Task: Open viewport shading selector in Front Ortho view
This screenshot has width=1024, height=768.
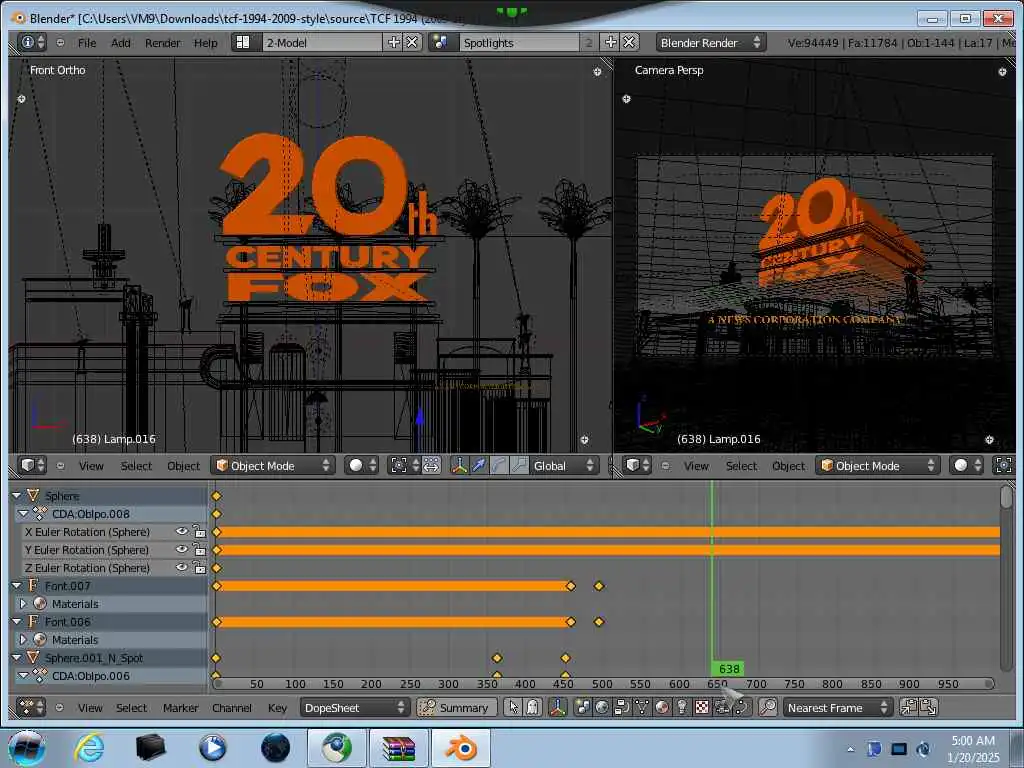Action: [x=363, y=466]
